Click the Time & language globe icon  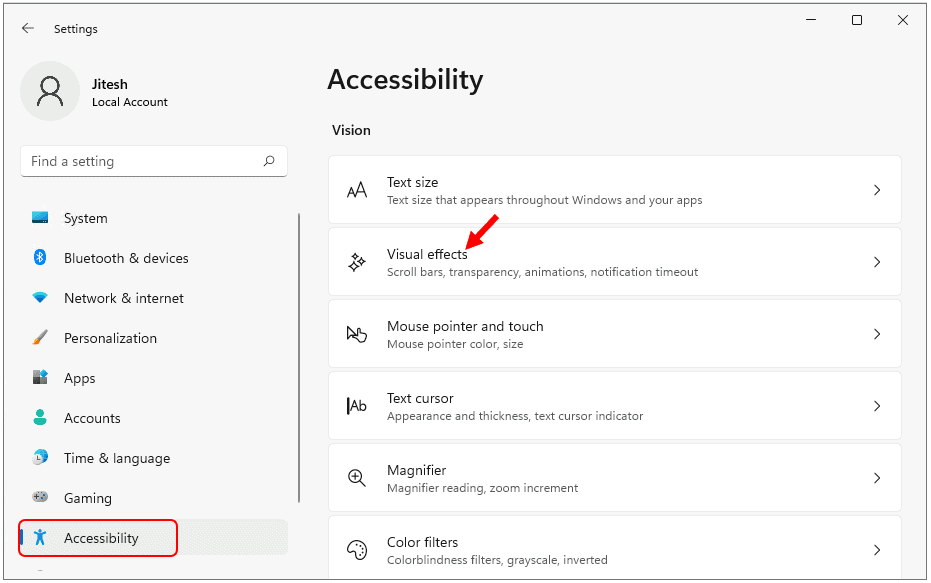click(x=40, y=457)
